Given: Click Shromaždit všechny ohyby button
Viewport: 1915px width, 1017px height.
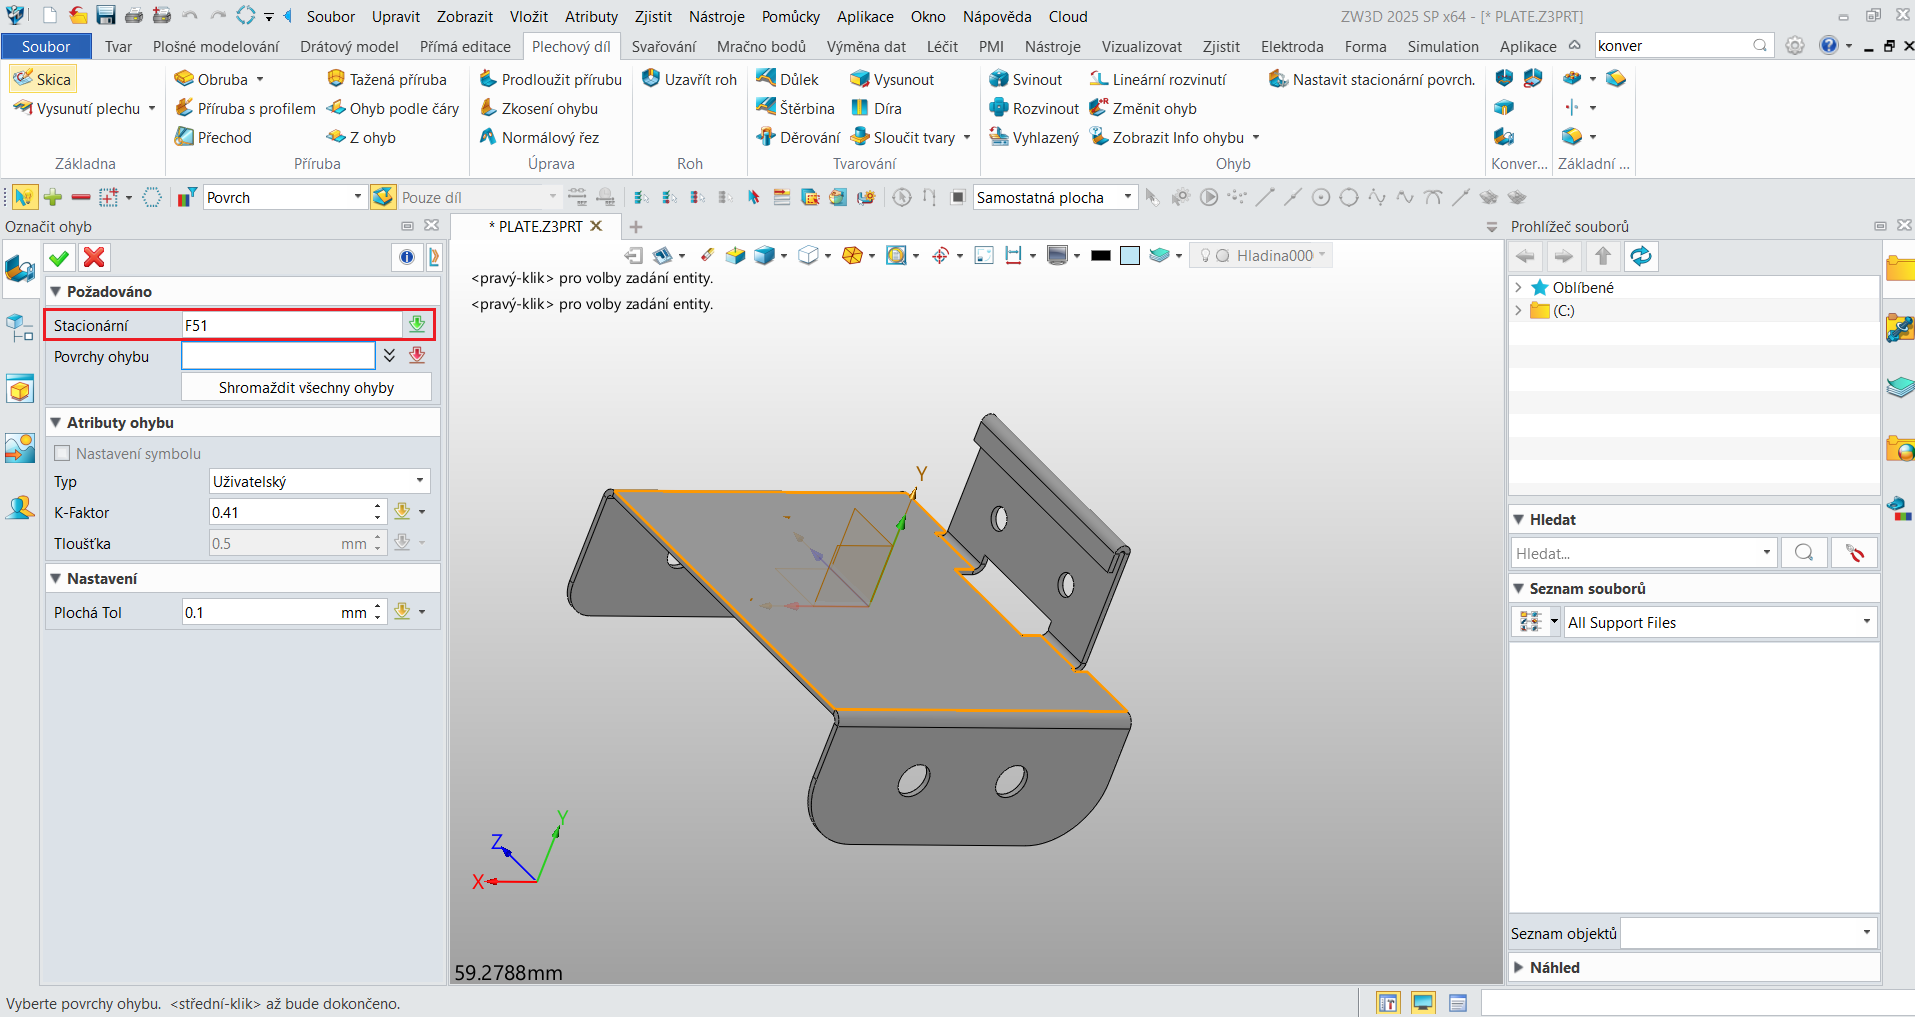Looking at the screenshot, I should (x=306, y=387).
